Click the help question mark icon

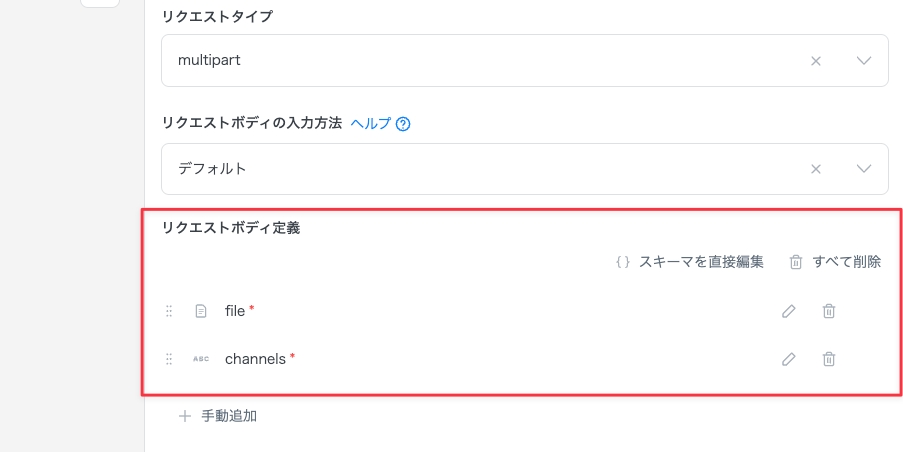coord(404,124)
